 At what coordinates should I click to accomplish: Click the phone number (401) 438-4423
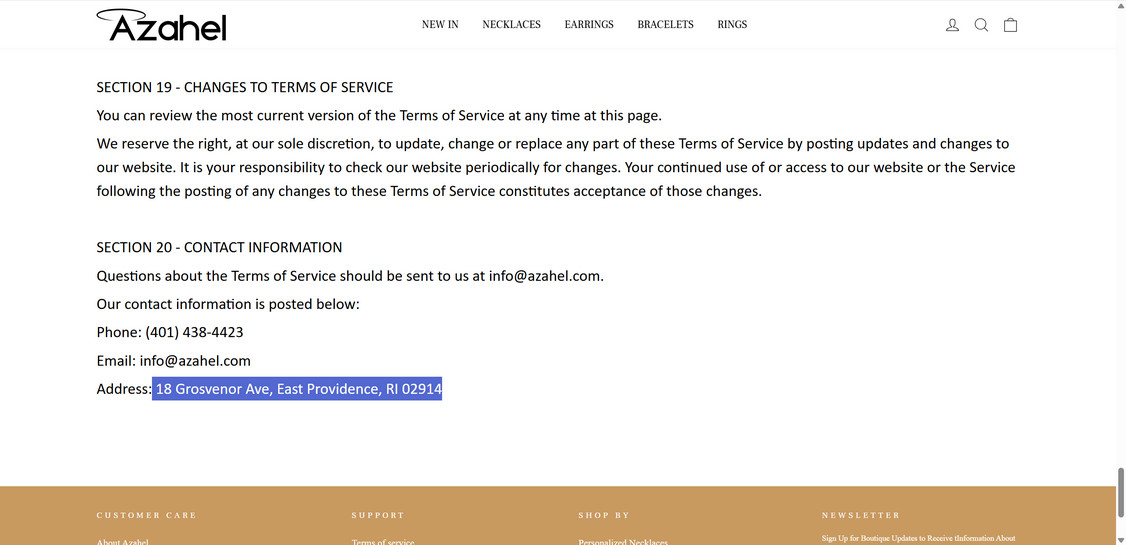(195, 332)
